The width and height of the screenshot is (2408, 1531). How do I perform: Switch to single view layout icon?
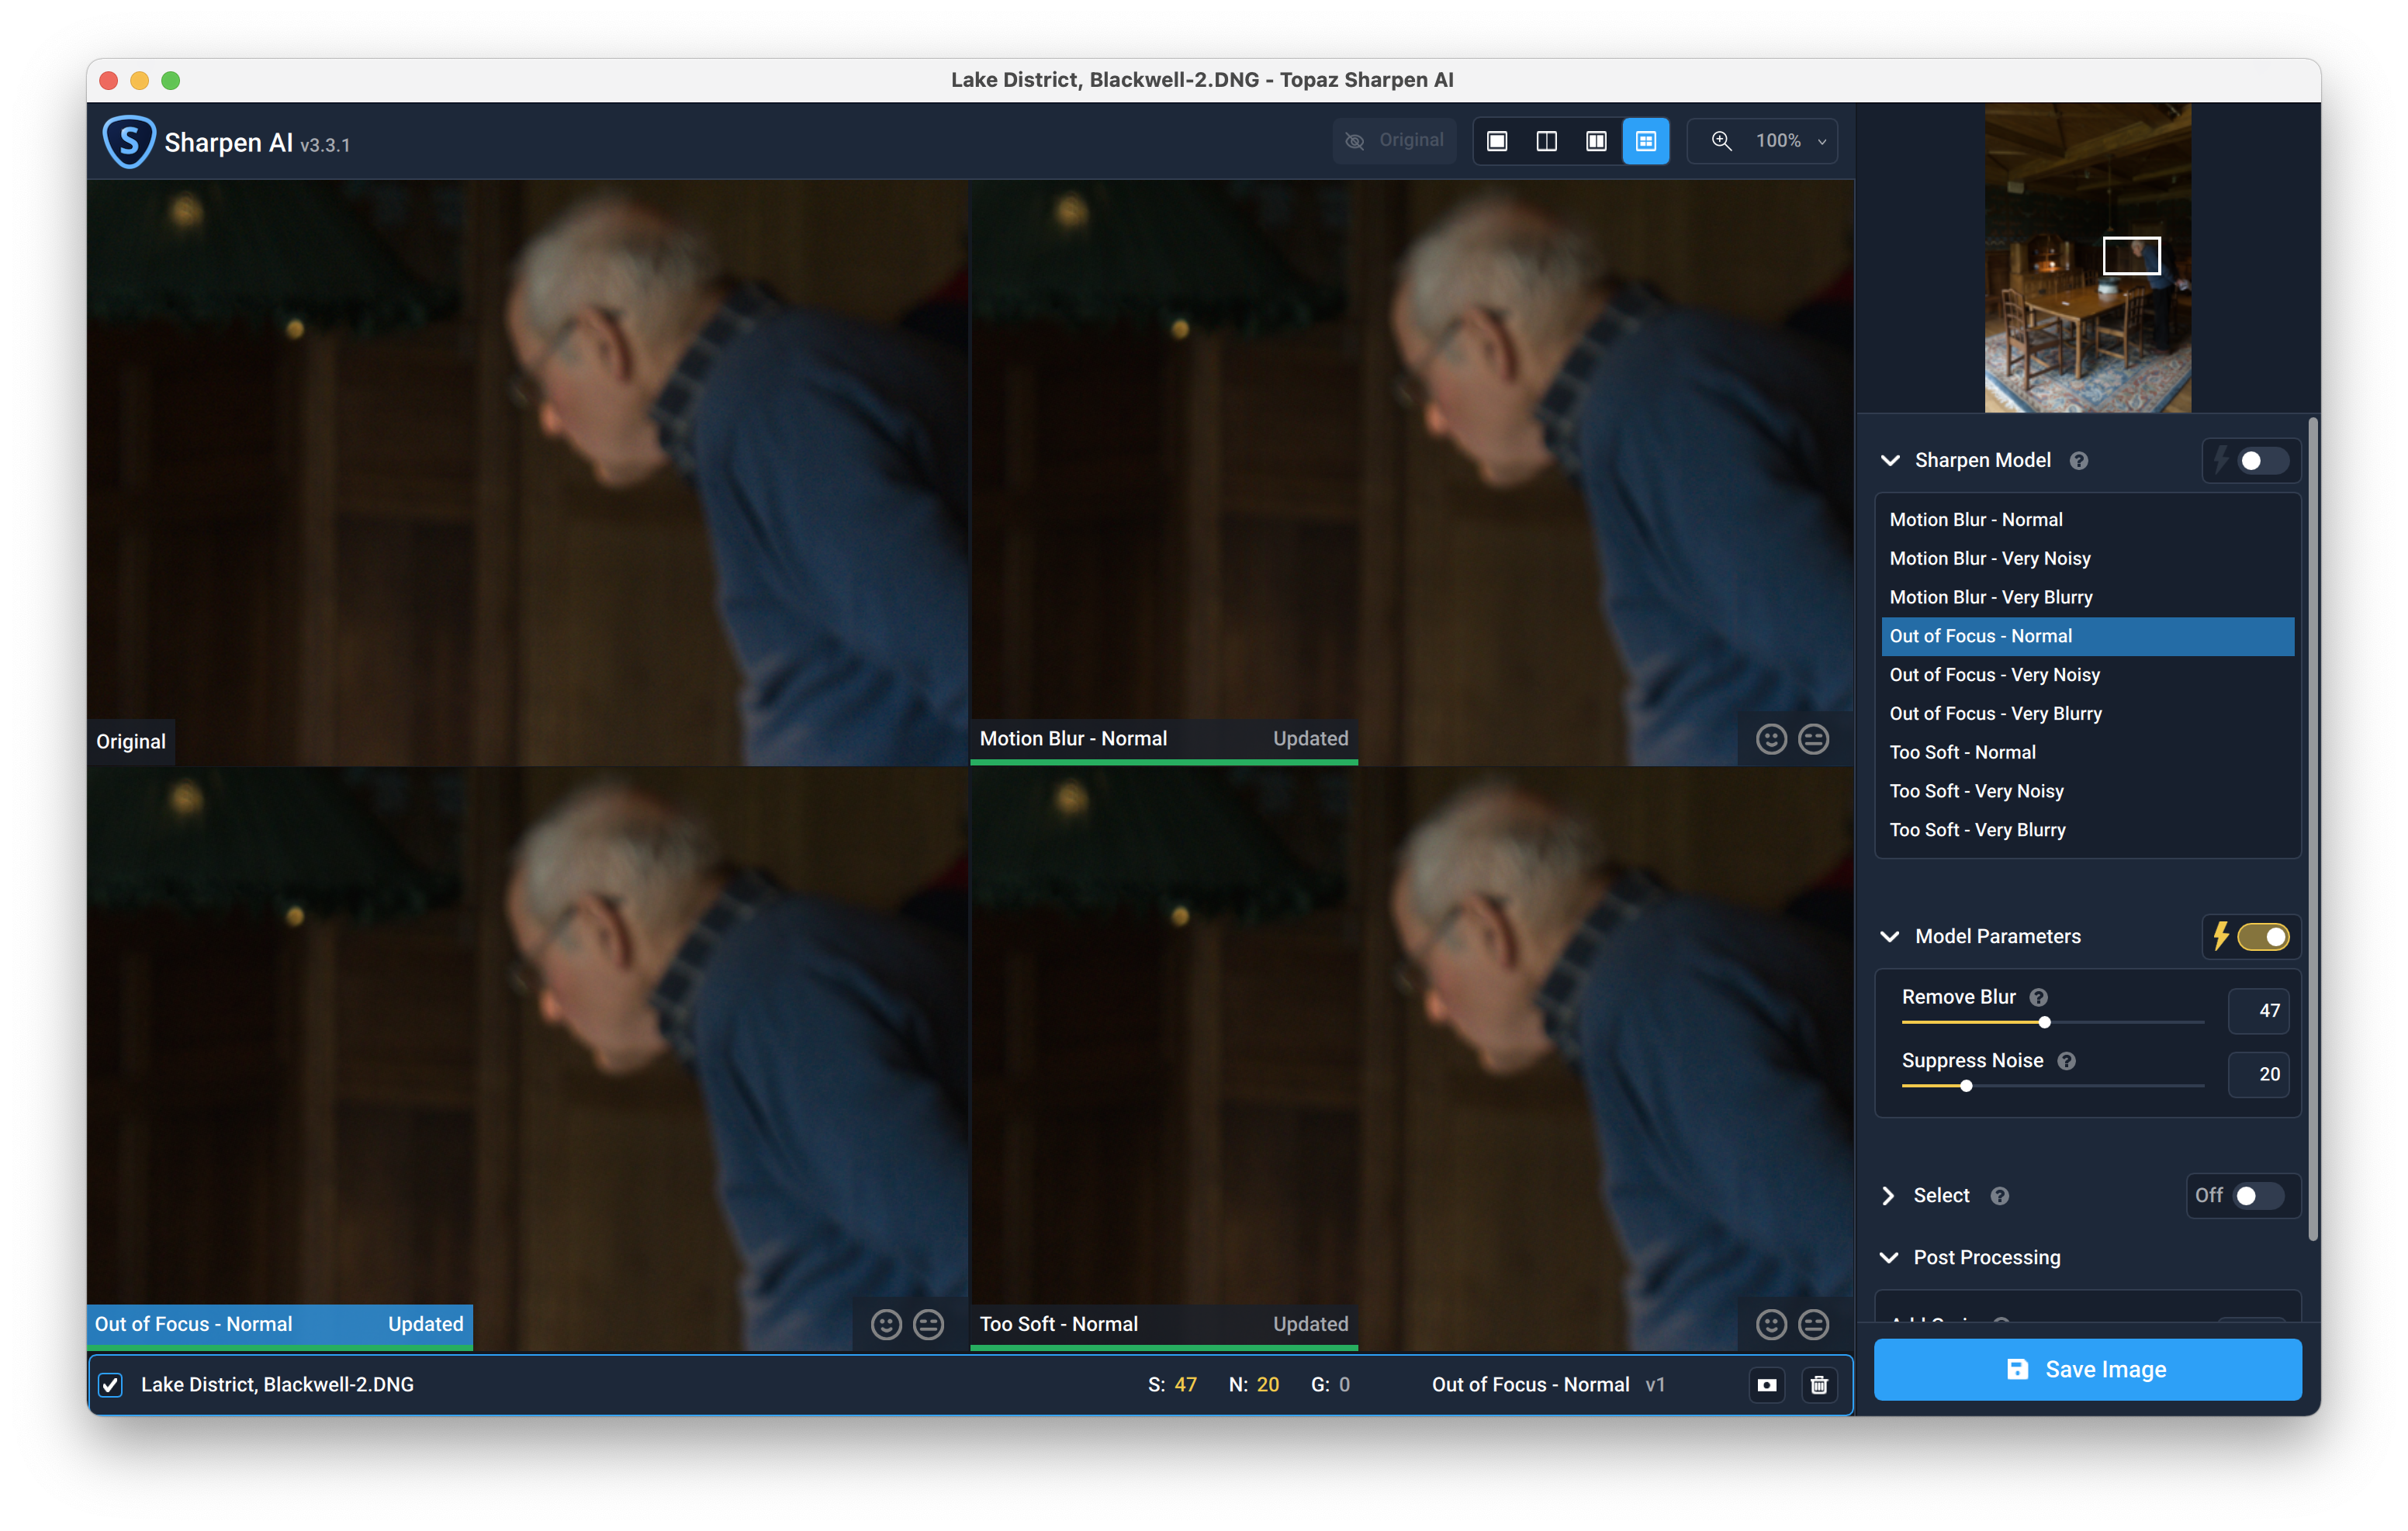1496,141
